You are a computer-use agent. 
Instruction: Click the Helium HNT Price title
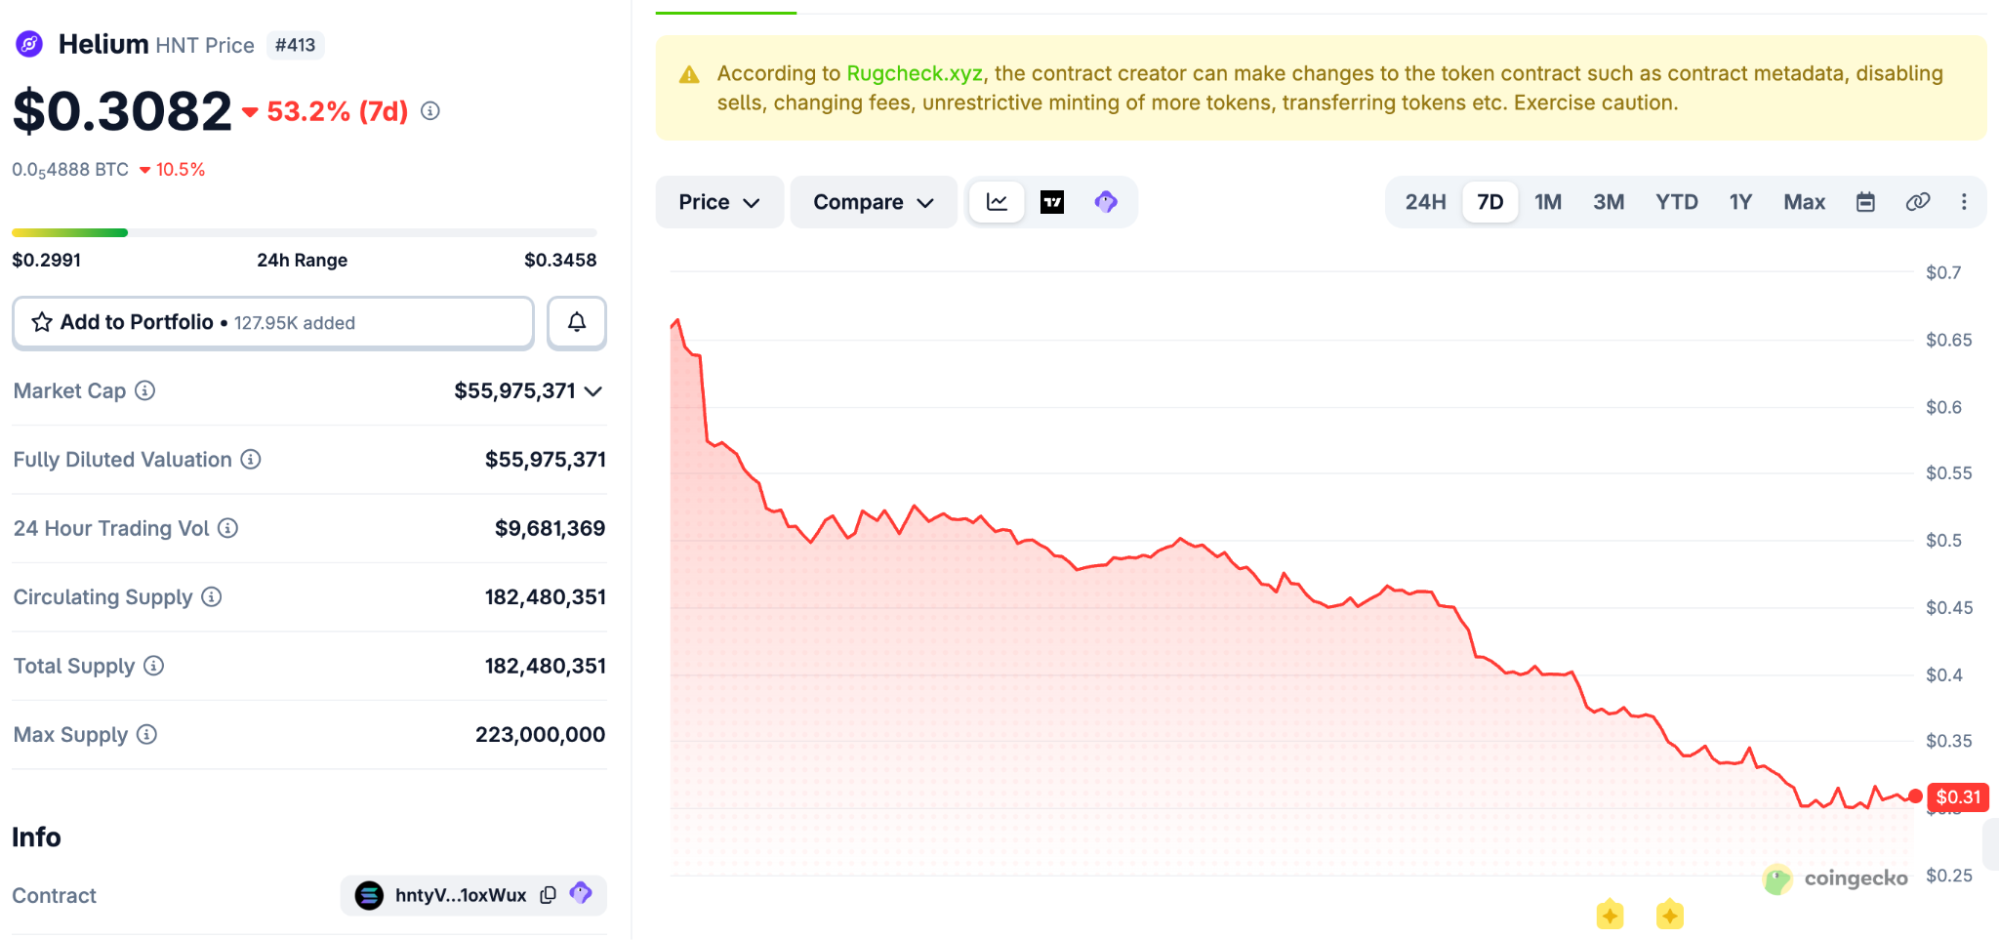156,45
